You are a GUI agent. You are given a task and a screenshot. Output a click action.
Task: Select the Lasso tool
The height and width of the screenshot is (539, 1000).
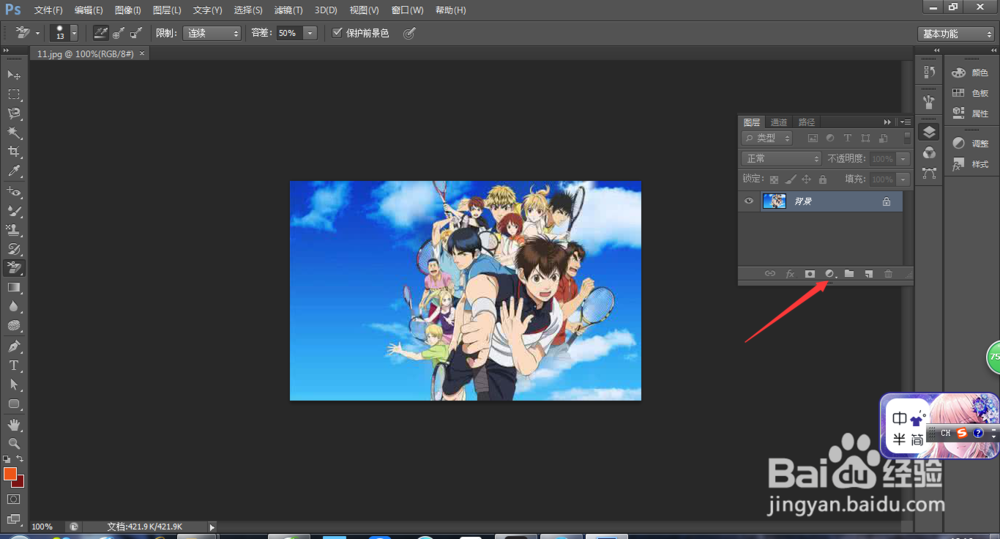13,114
